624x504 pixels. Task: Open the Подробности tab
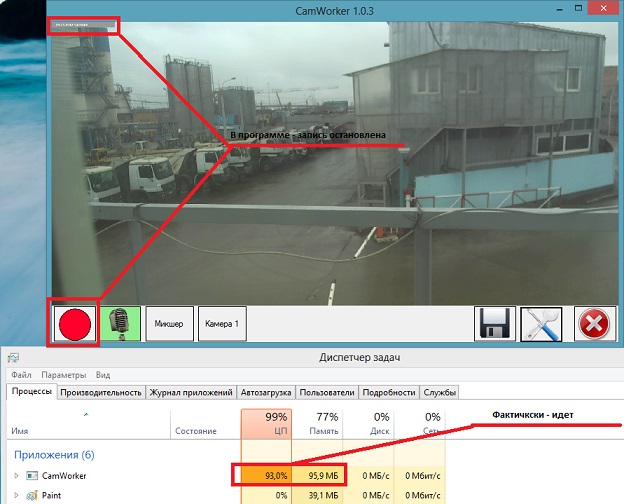click(x=389, y=393)
